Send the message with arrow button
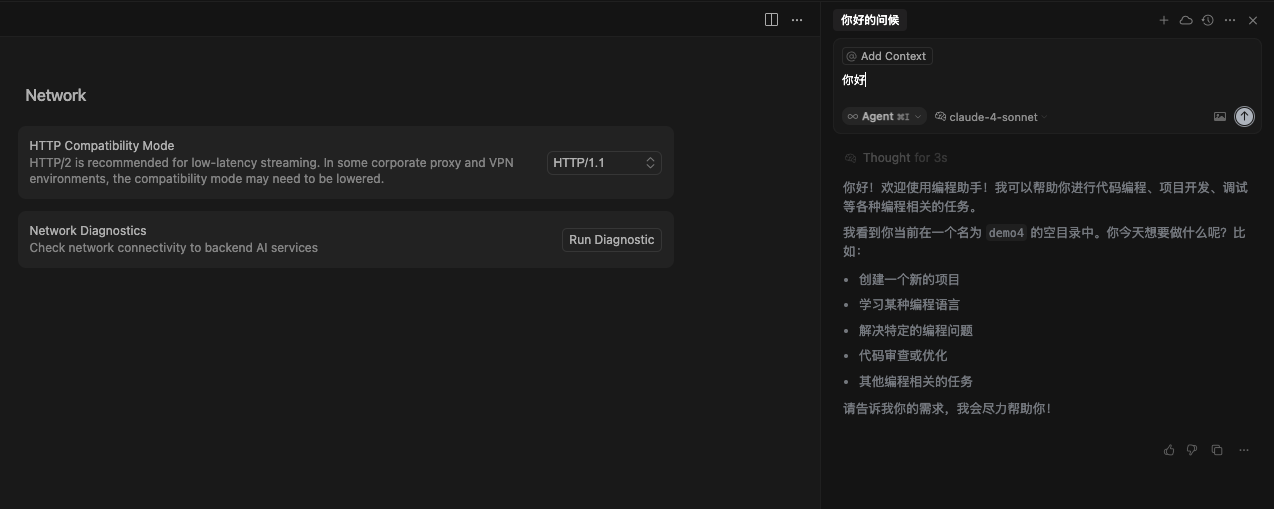1274x509 pixels. coord(1244,117)
